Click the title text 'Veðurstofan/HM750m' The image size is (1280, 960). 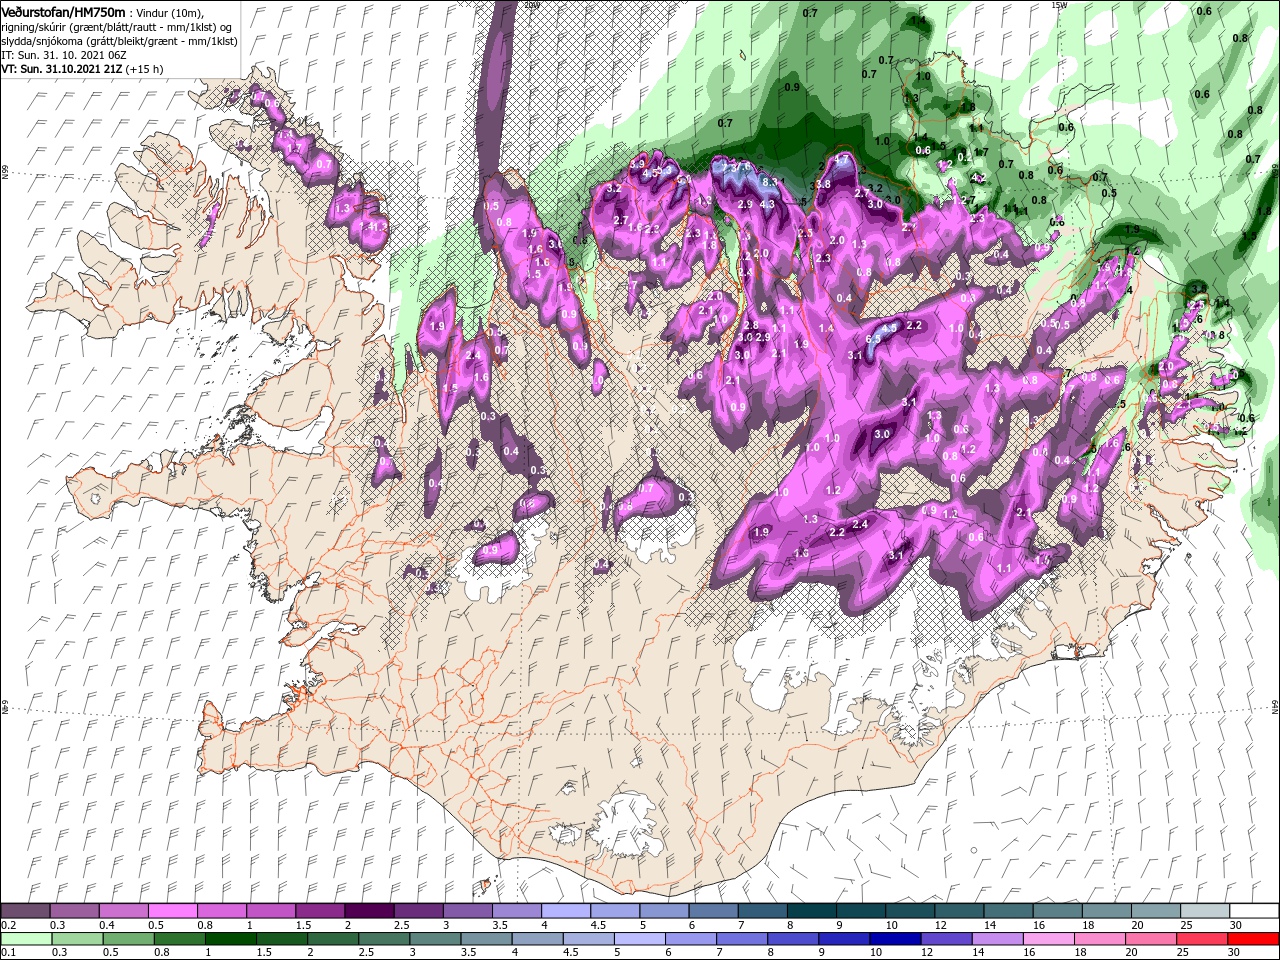pos(64,12)
